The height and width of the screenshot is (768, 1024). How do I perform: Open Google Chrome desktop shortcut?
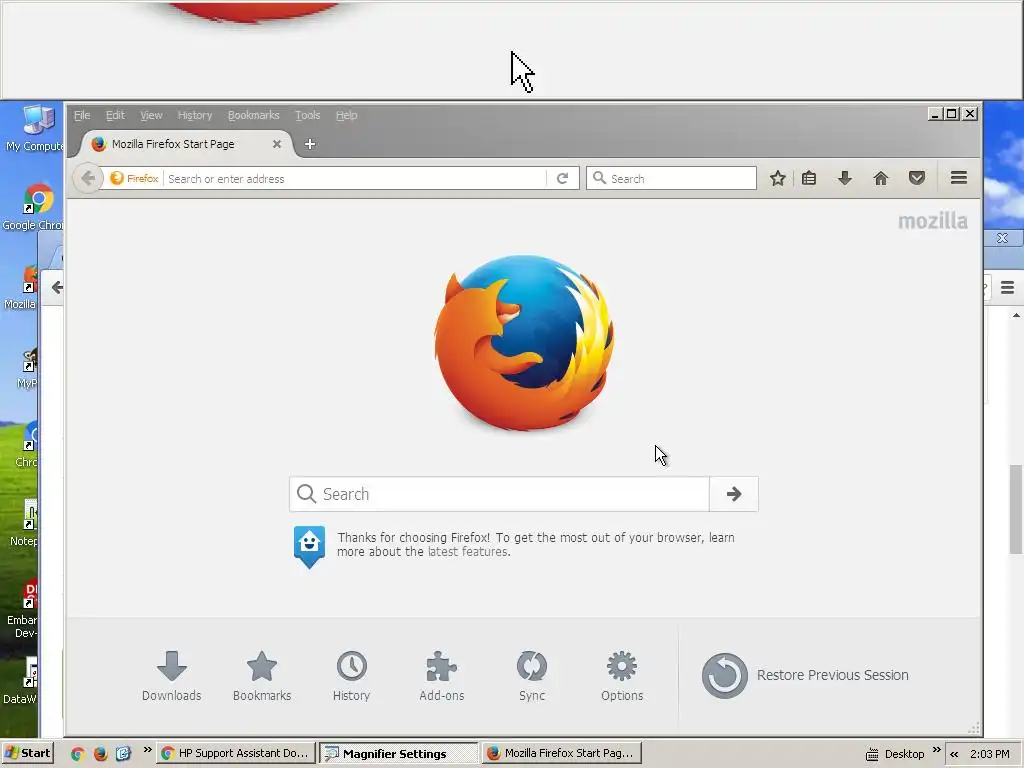[x=34, y=208]
